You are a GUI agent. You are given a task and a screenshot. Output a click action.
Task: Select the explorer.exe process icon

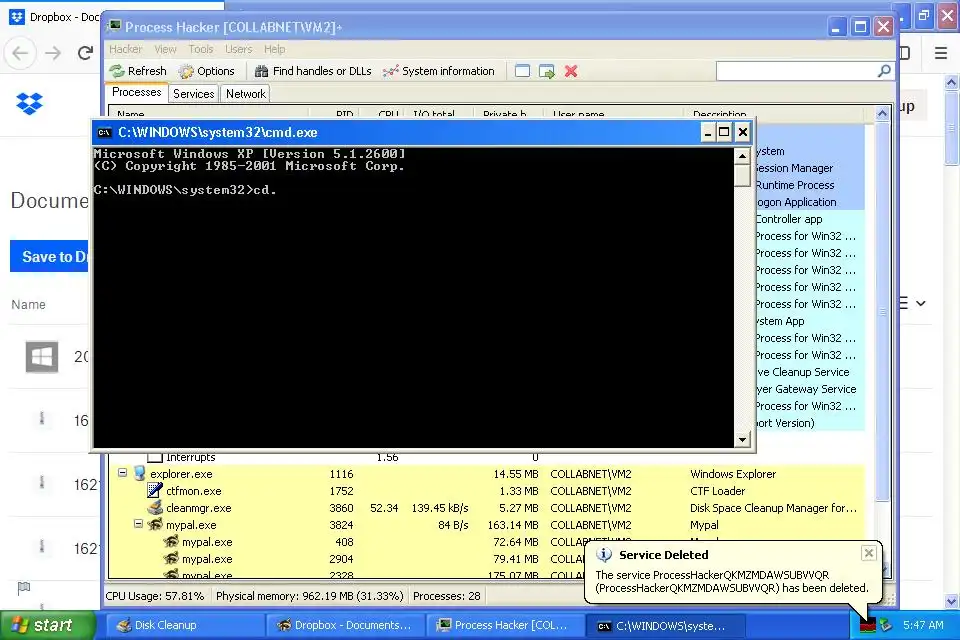coord(140,473)
